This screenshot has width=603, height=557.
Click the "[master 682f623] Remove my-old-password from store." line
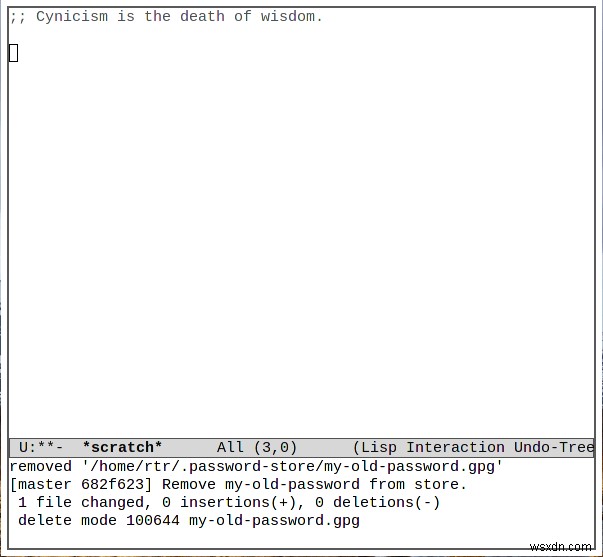click(x=238, y=485)
